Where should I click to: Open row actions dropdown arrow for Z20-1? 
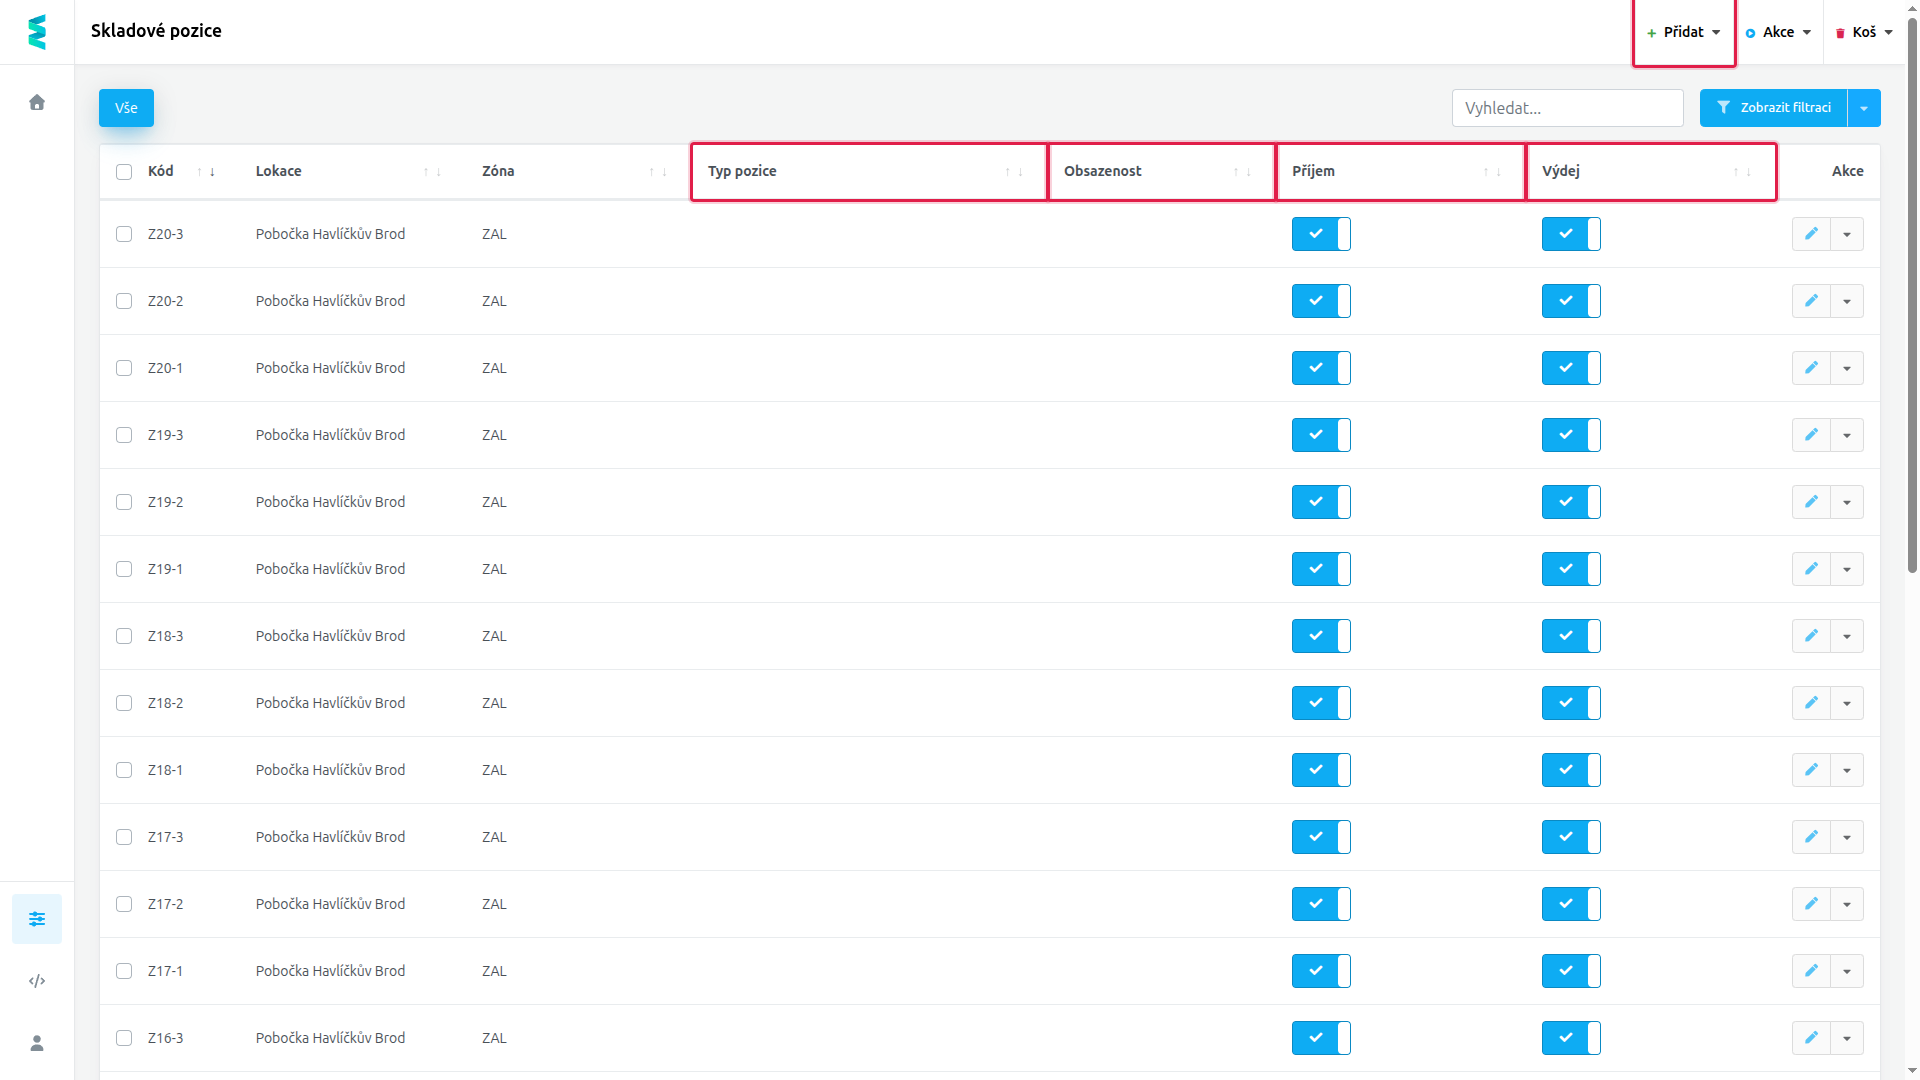[x=1847, y=368]
